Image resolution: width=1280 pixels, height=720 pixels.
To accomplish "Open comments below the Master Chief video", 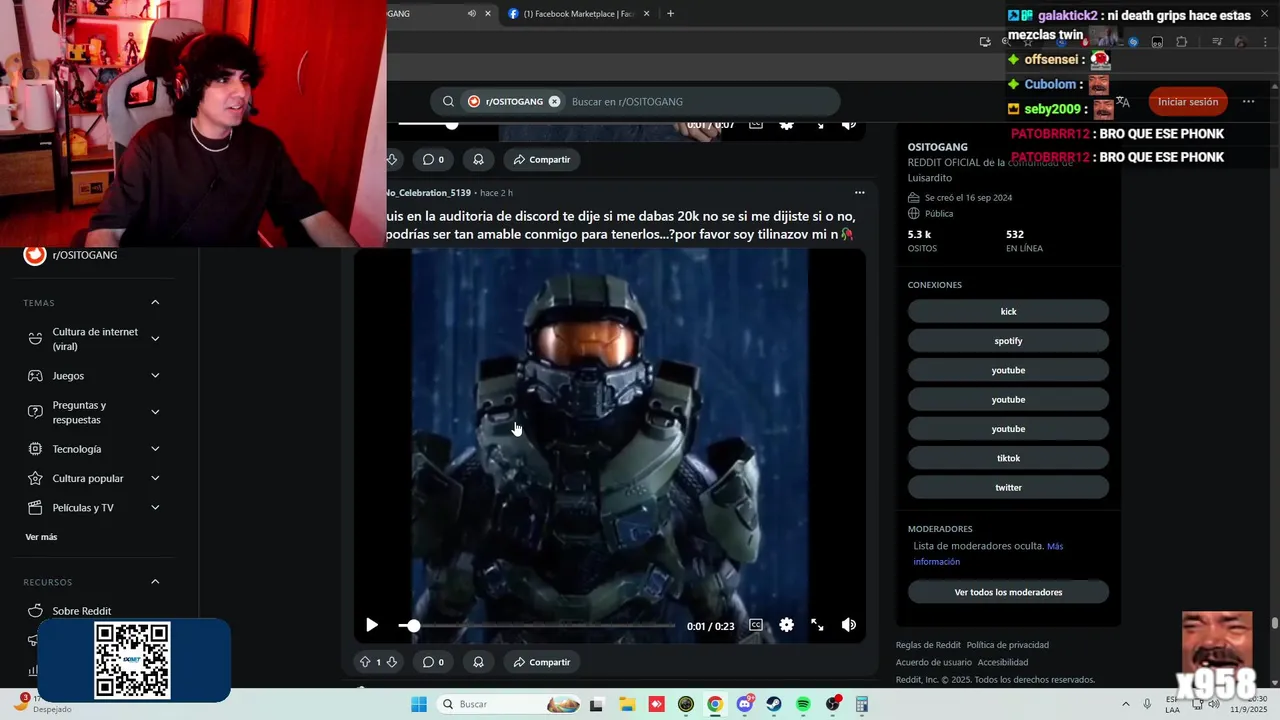I will click(x=433, y=662).
